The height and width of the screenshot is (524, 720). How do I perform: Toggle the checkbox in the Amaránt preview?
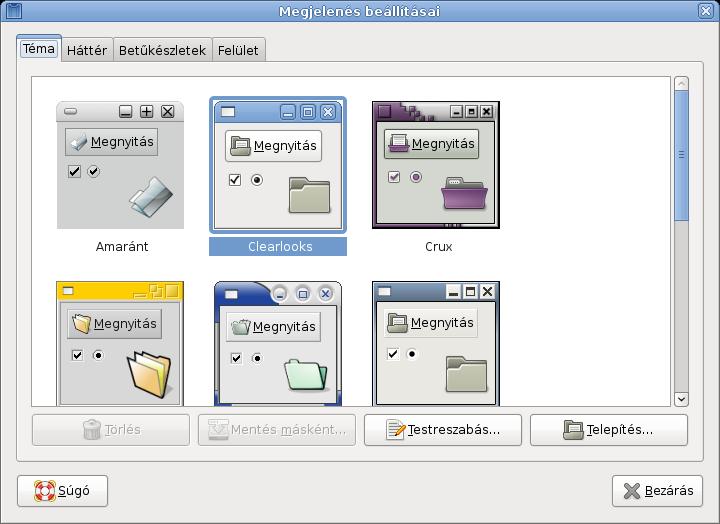click(x=74, y=172)
